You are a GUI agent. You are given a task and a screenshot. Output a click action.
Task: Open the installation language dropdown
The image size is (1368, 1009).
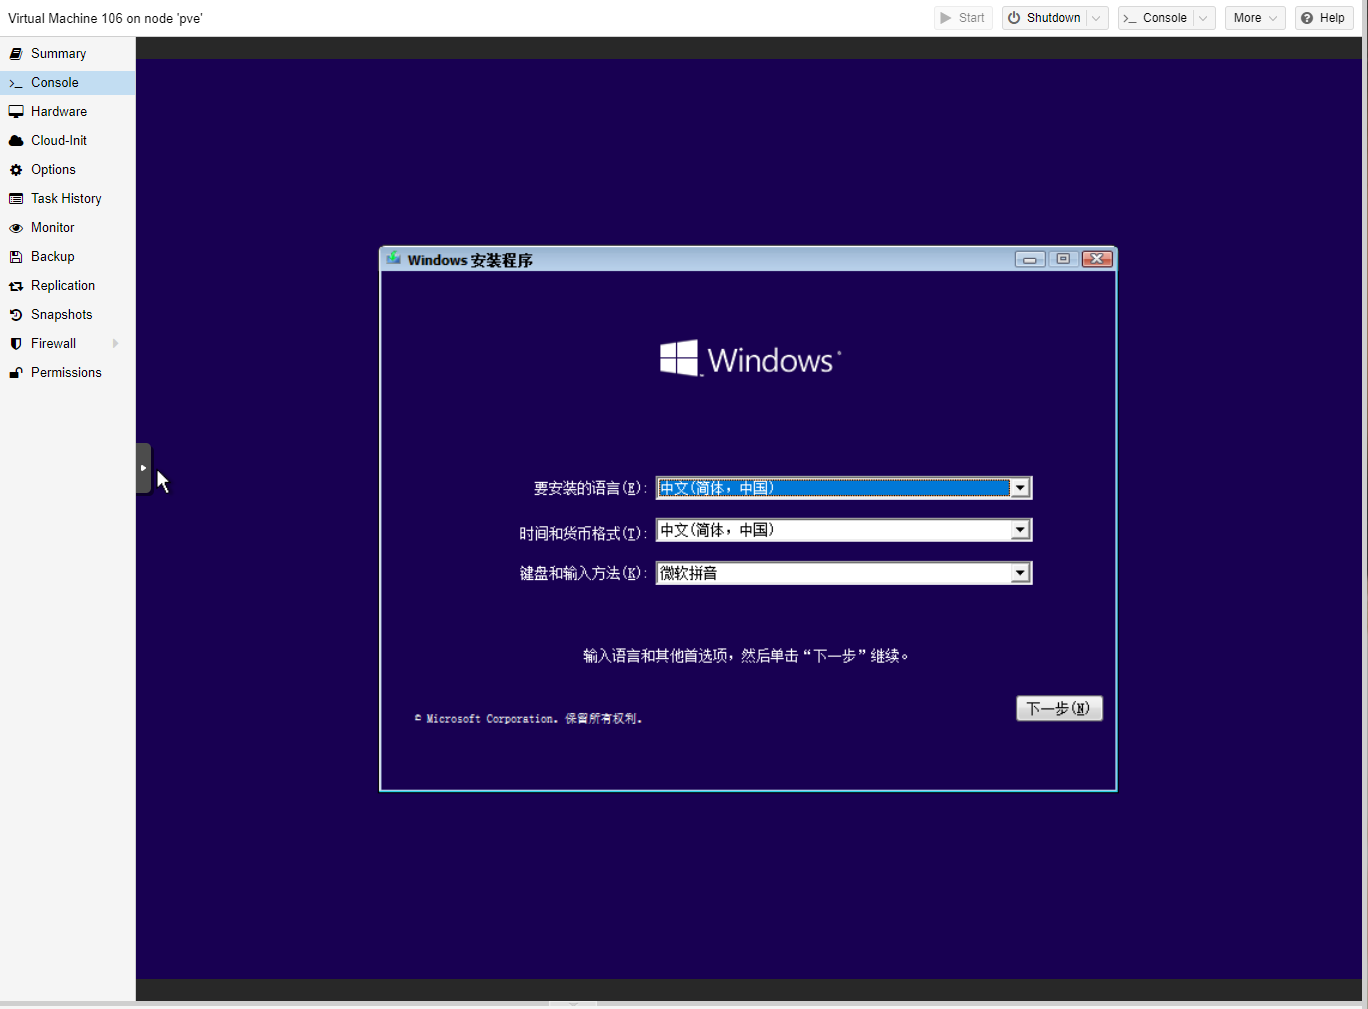(1019, 488)
